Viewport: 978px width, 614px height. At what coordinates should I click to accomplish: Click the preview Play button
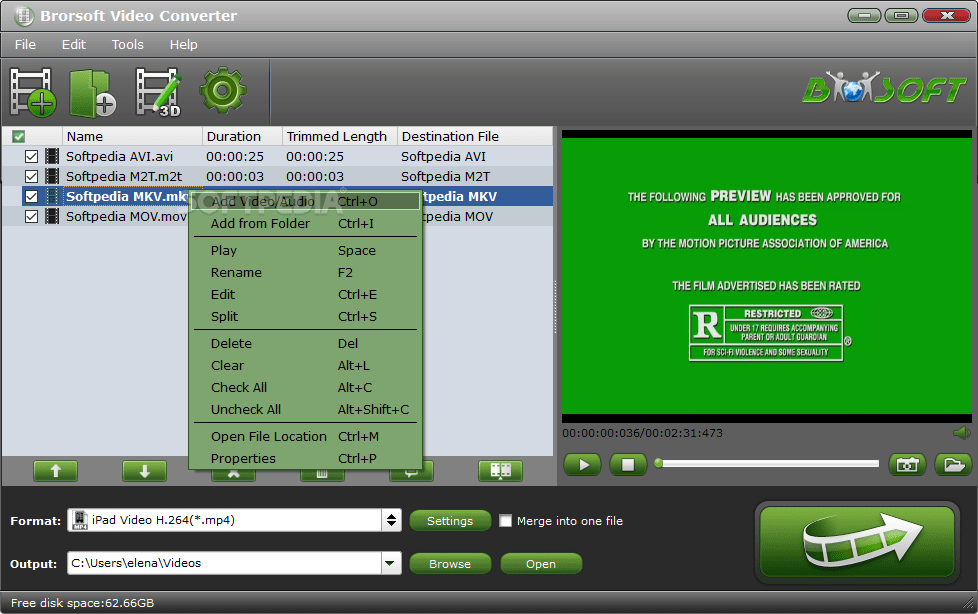[583, 465]
